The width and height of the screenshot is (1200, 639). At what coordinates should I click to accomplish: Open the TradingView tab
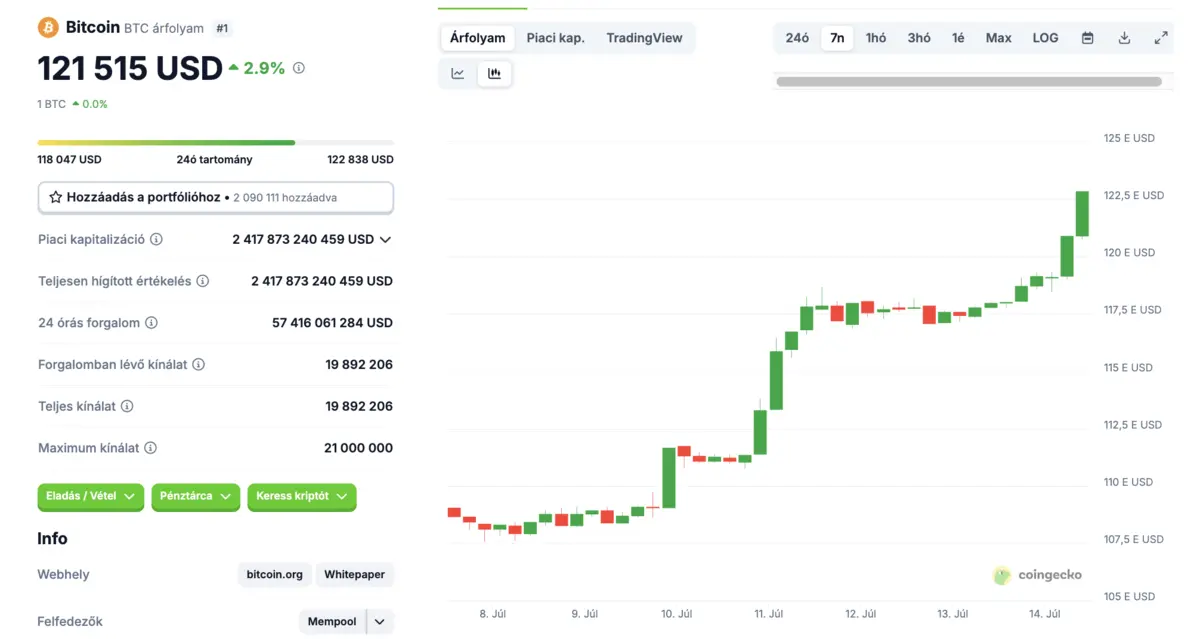pos(644,38)
